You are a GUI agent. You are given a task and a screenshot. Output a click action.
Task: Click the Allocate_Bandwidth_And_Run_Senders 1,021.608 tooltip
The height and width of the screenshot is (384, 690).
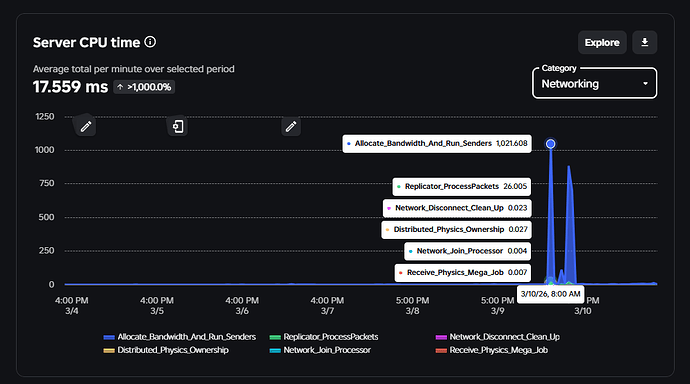pyautogui.click(x=437, y=143)
